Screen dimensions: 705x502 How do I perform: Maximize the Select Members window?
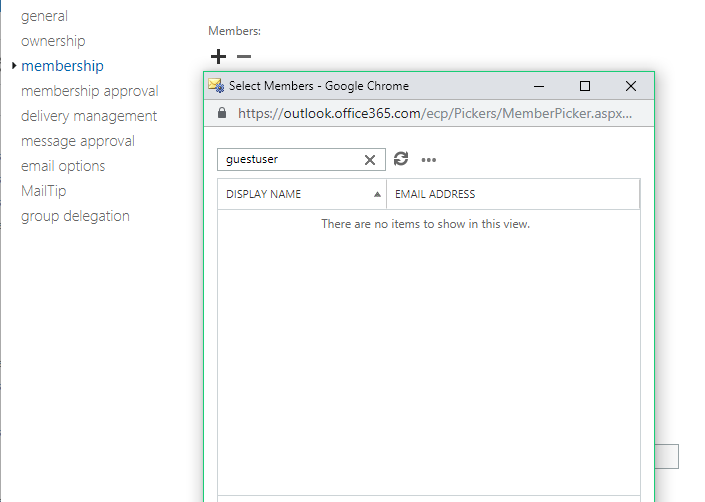[585, 86]
